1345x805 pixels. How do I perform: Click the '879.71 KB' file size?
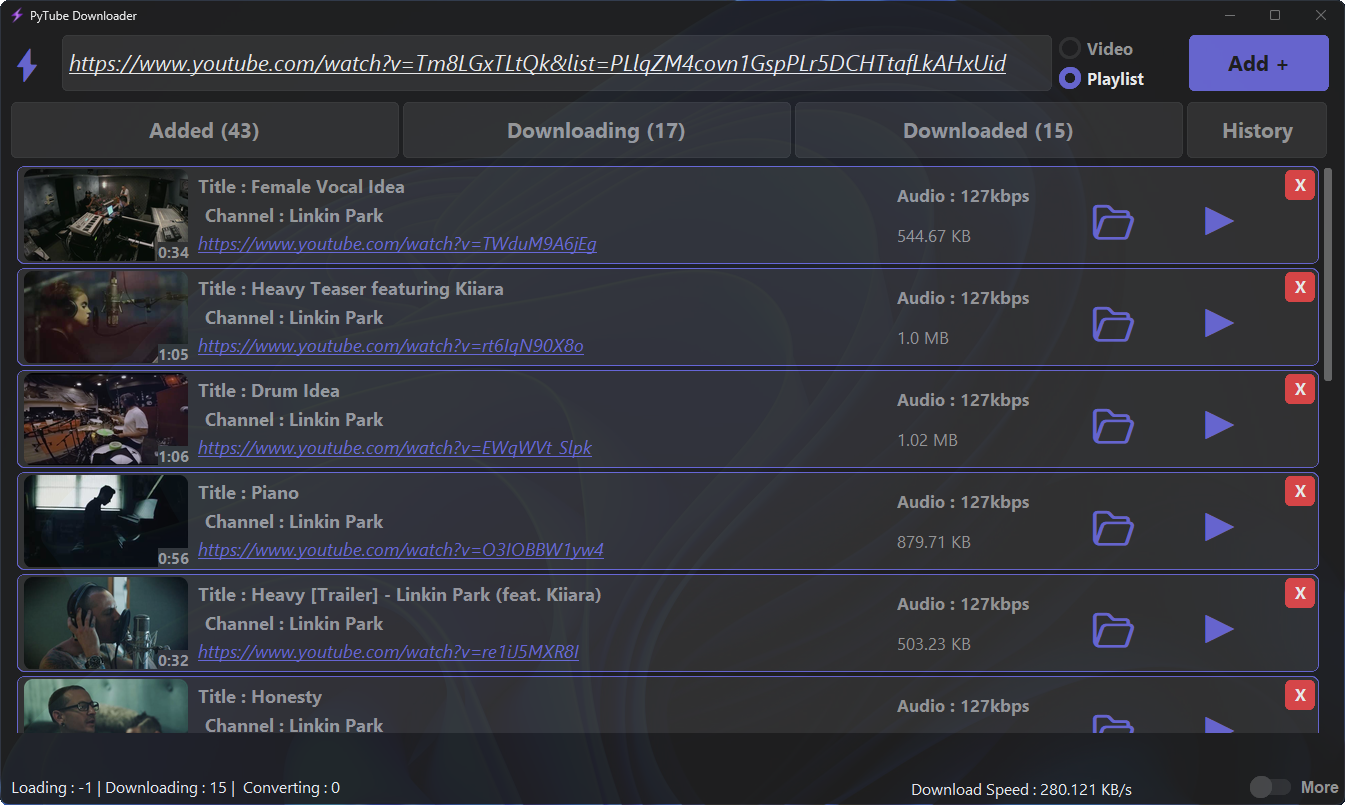tap(934, 542)
